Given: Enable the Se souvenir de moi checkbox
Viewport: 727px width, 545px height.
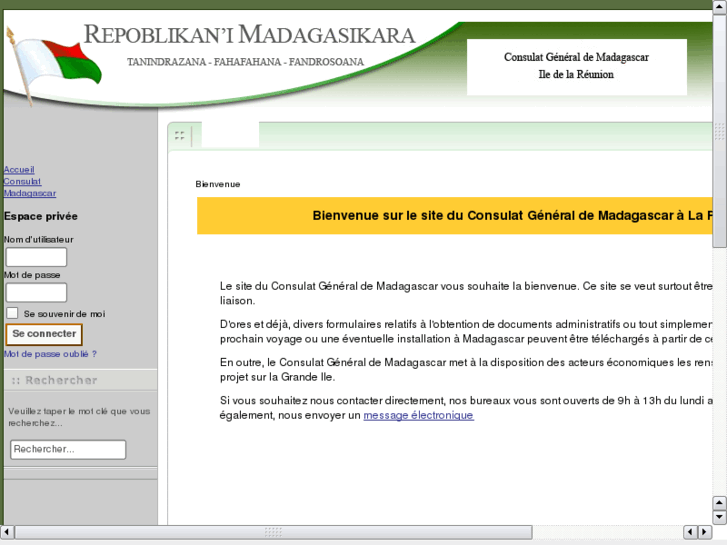Looking at the screenshot, I should (x=12, y=313).
